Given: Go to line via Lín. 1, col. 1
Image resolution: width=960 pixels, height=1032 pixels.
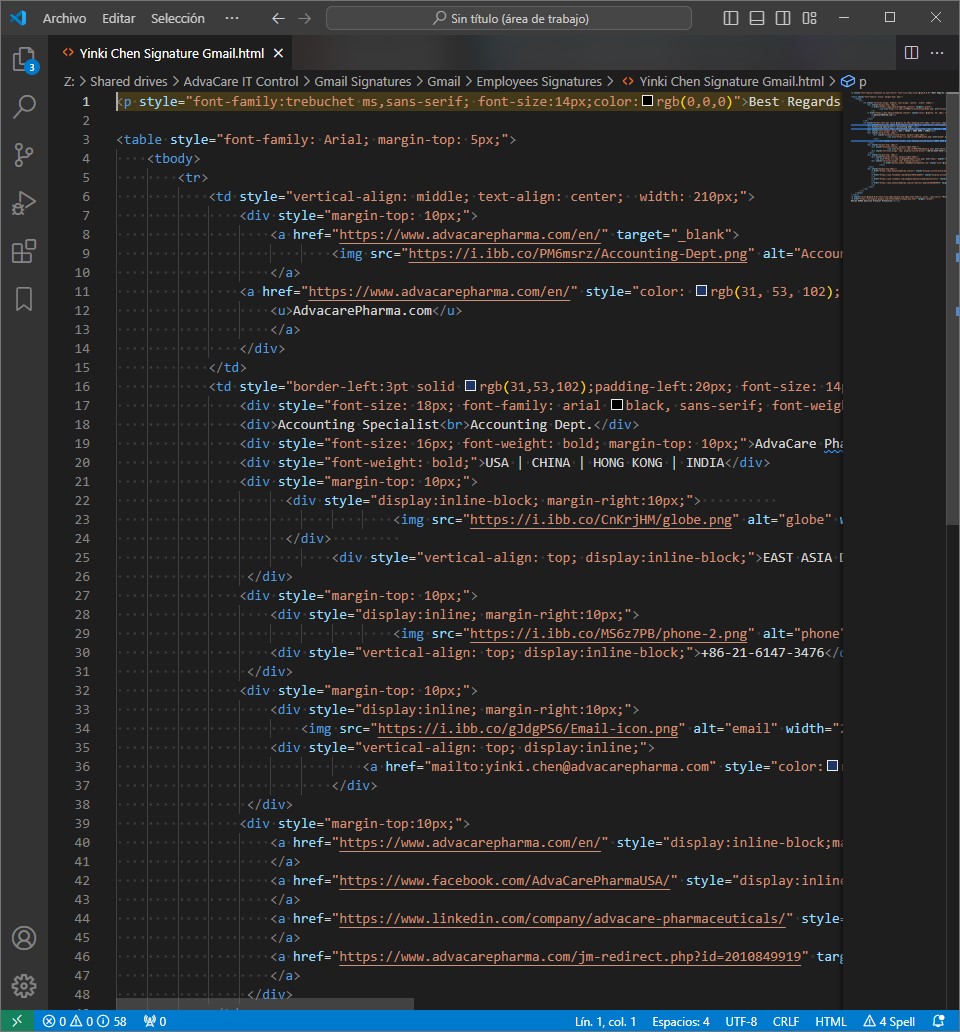Looking at the screenshot, I should (605, 1021).
